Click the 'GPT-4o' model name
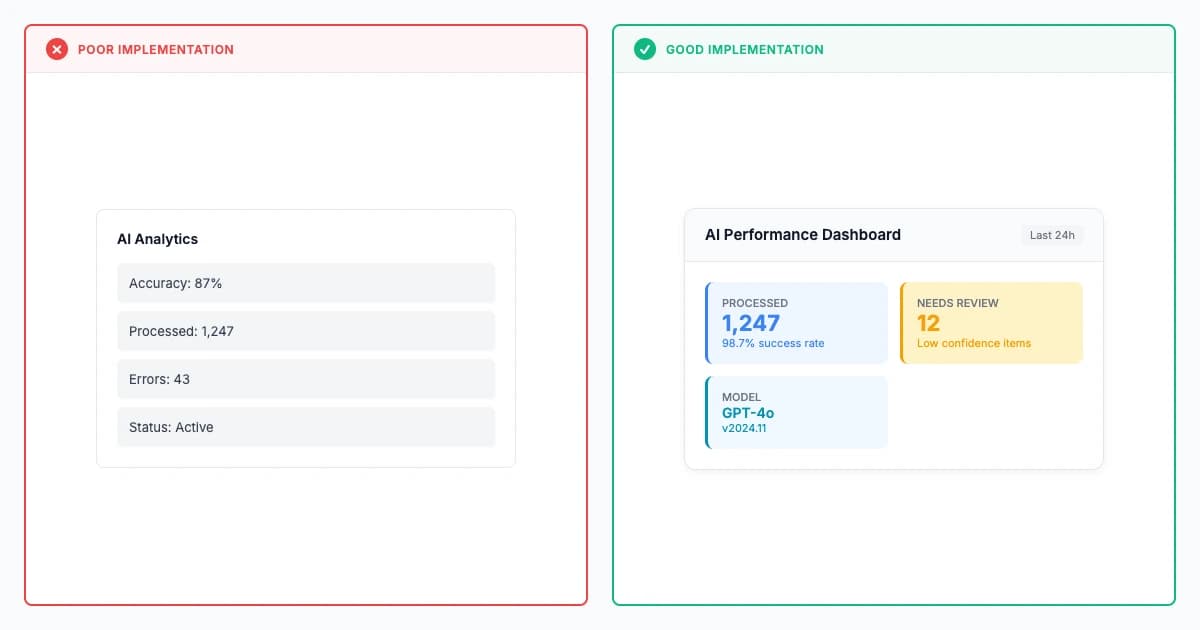 (x=748, y=413)
